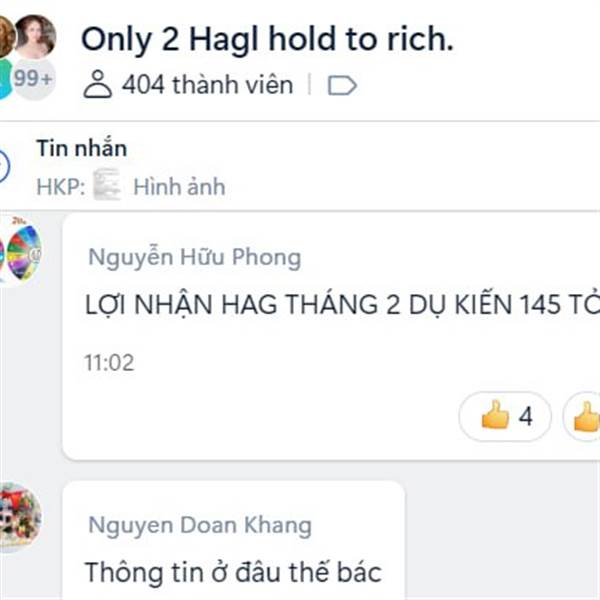Click sender name Nguyễn Hữu Phong

[194, 257]
